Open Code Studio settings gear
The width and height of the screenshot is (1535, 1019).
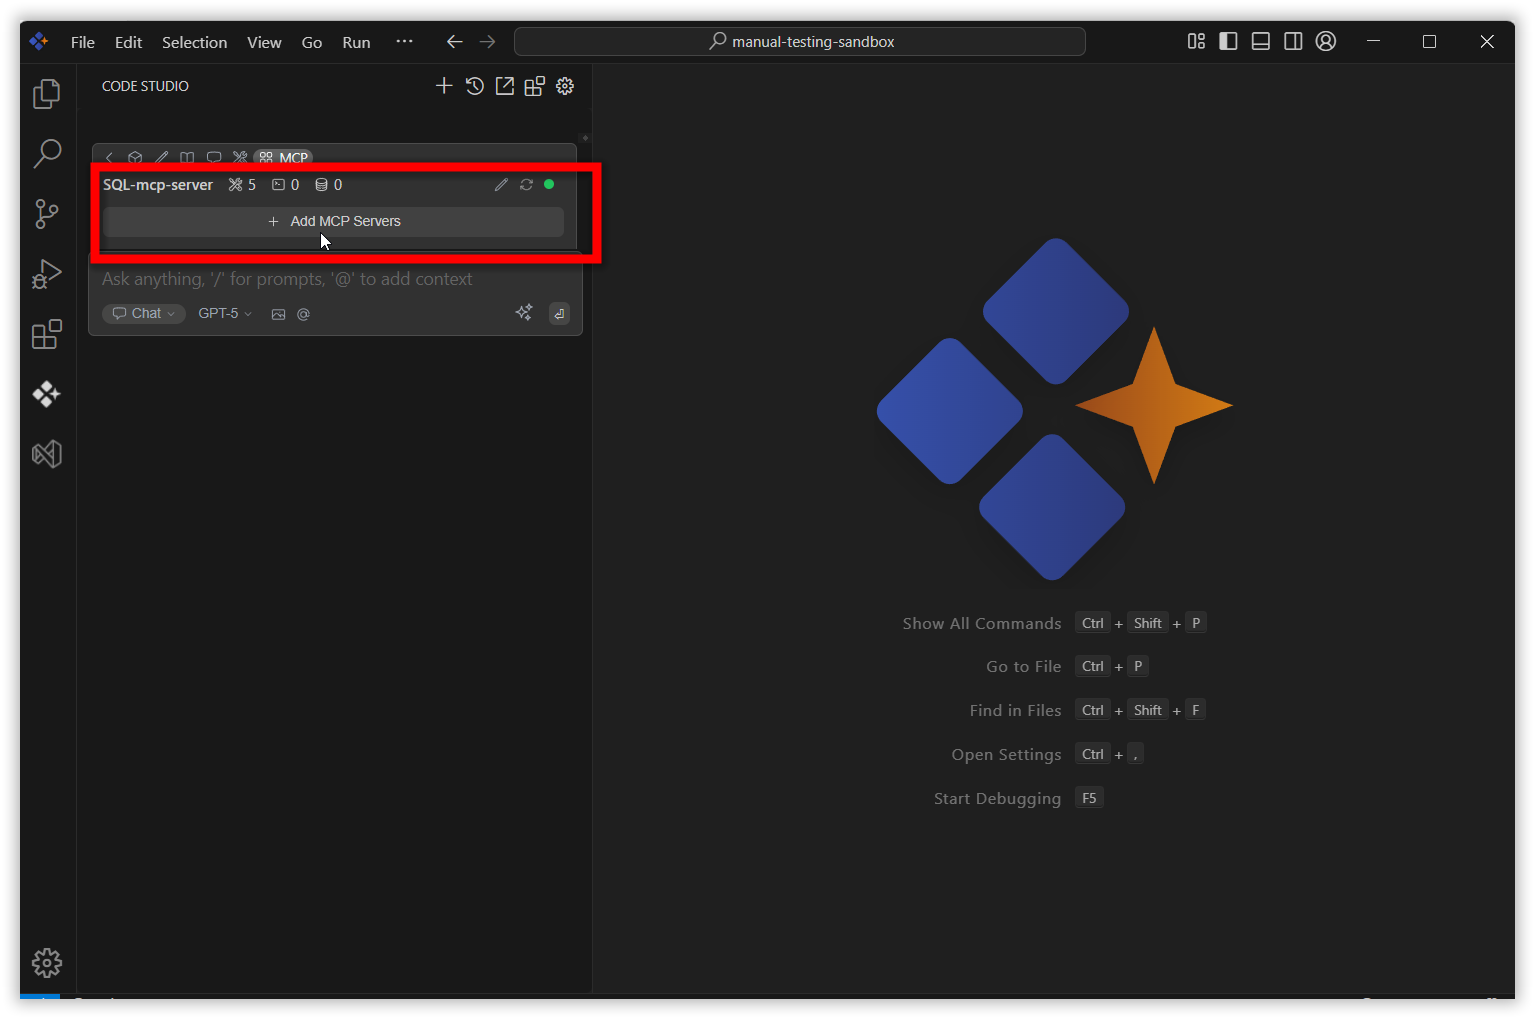565,86
